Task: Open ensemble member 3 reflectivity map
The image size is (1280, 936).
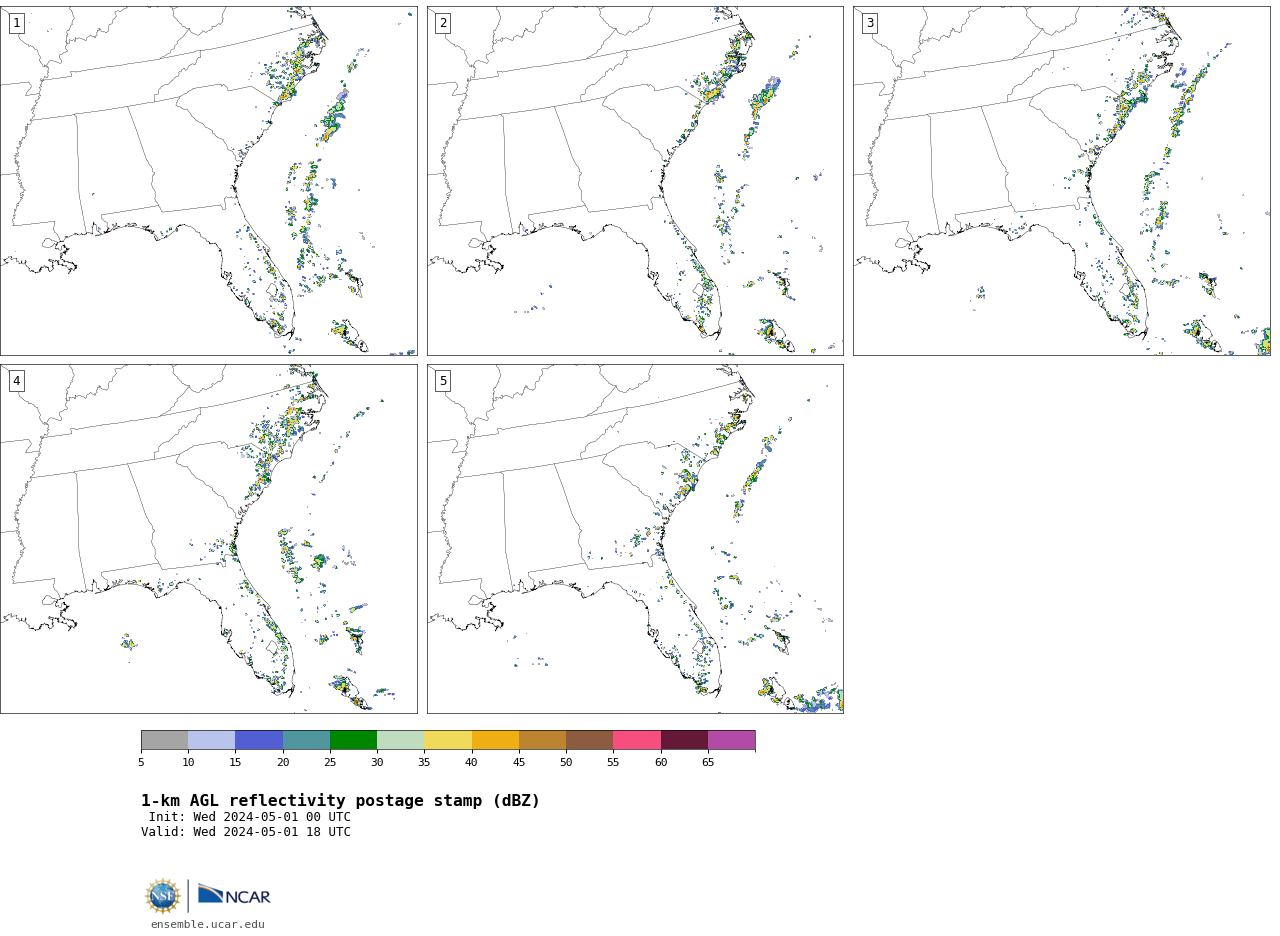Action: click(x=1062, y=181)
